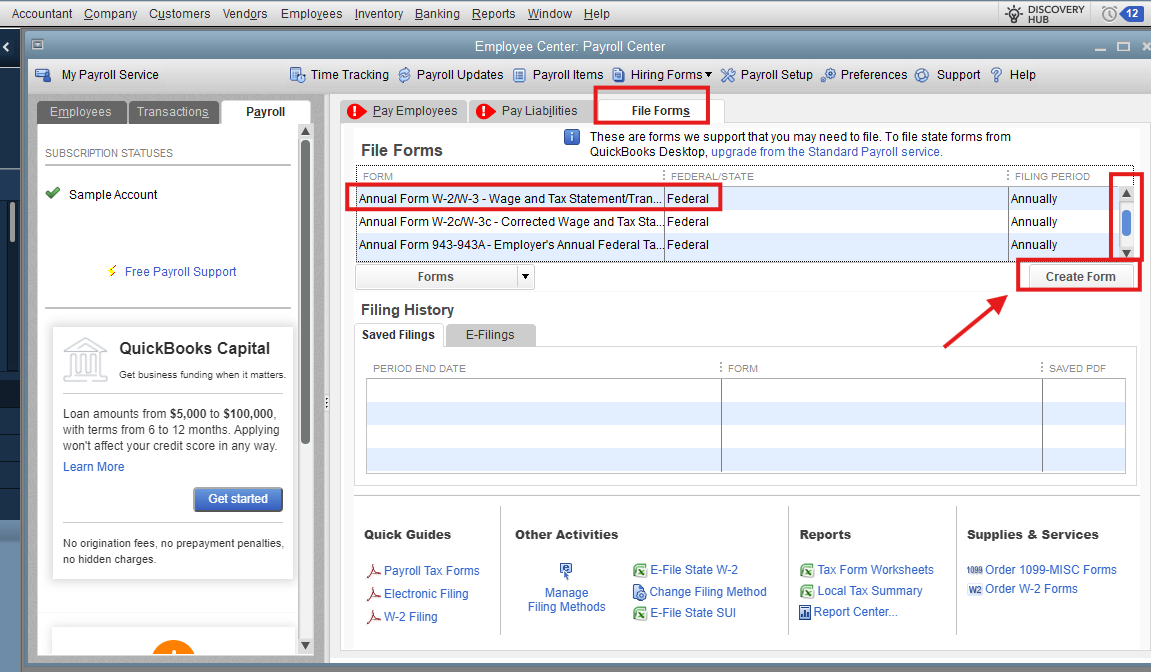Click the W-2 Filing PDF icon
The width and height of the screenshot is (1151, 672).
[x=374, y=617]
